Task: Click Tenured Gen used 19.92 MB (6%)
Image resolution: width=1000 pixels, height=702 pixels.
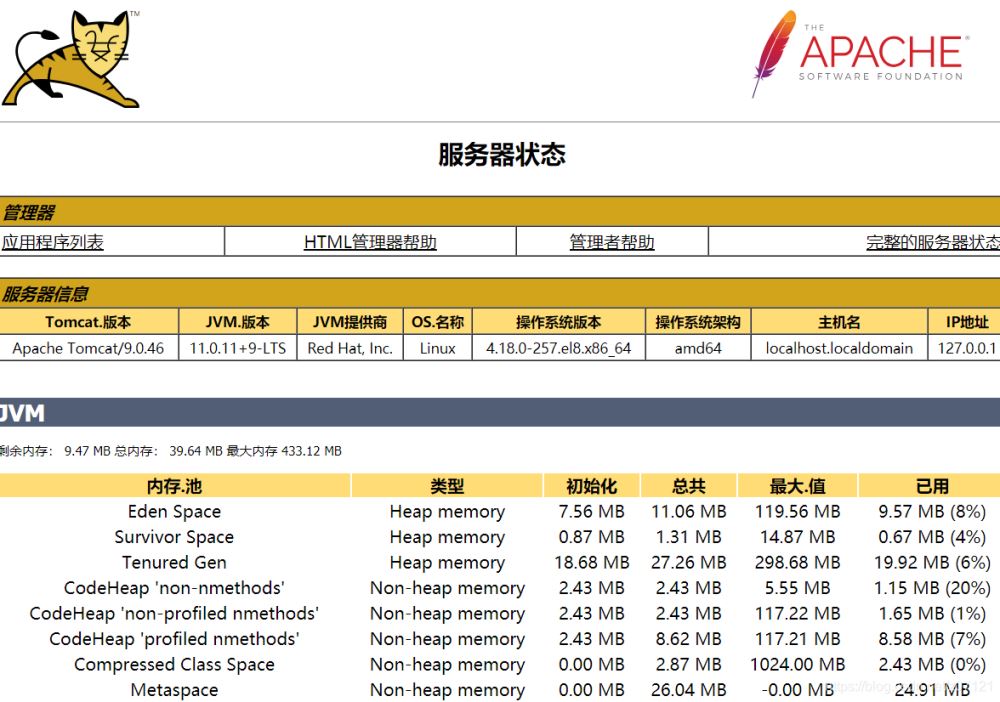Action: [x=932, y=562]
